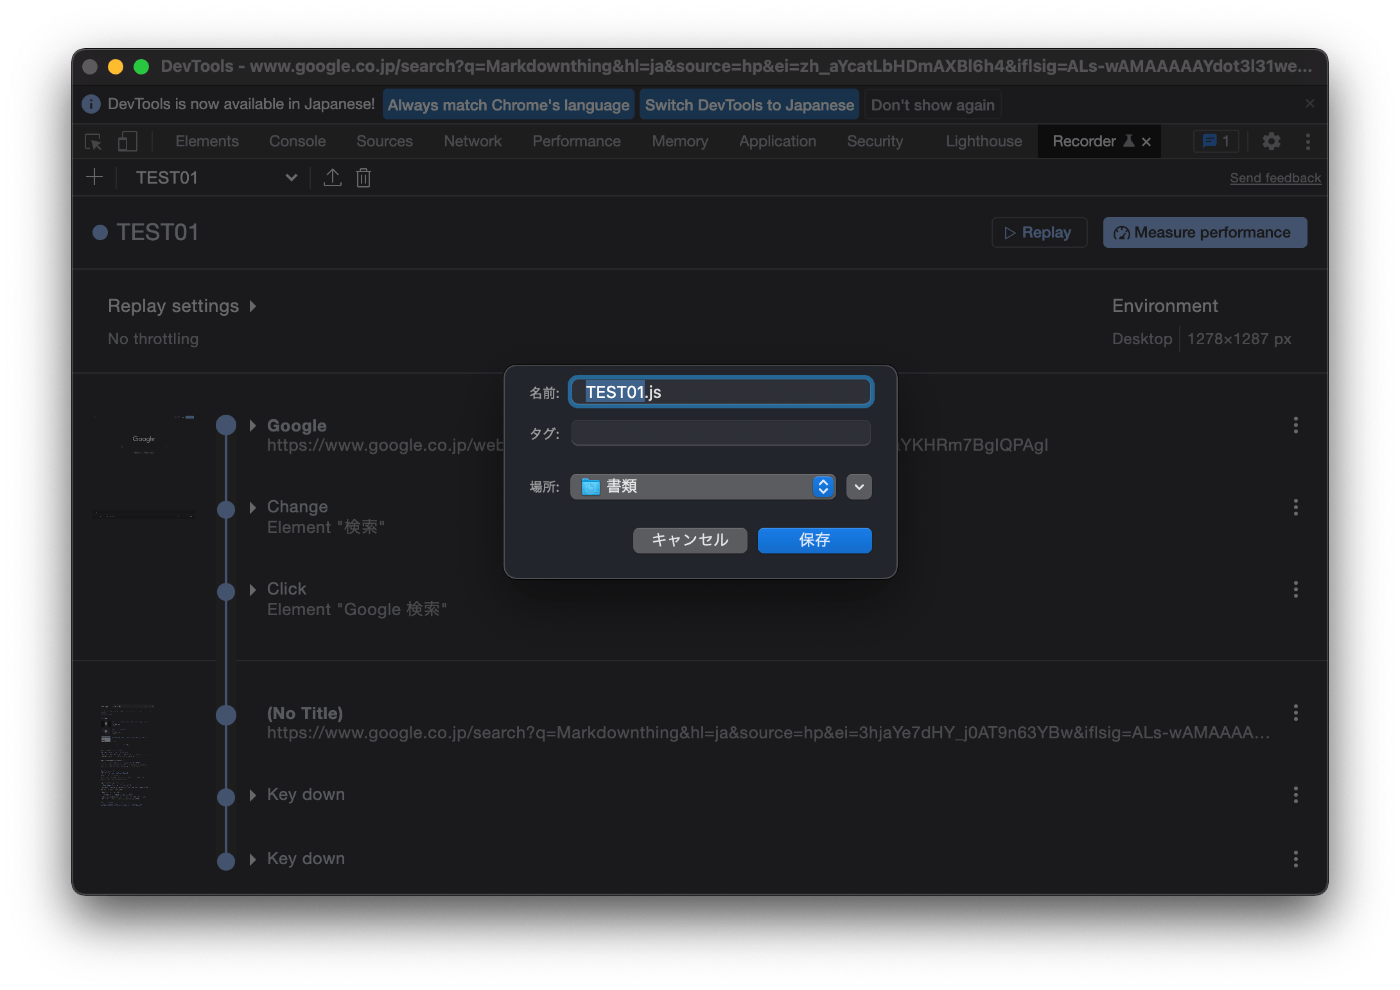Select the timeline dot of the (No Title) step

(226, 714)
